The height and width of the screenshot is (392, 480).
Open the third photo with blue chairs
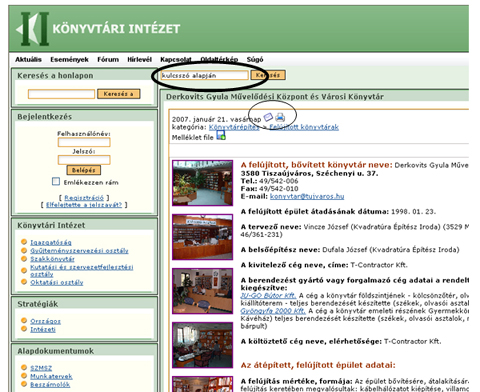pyautogui.click(x=203, y=291)
